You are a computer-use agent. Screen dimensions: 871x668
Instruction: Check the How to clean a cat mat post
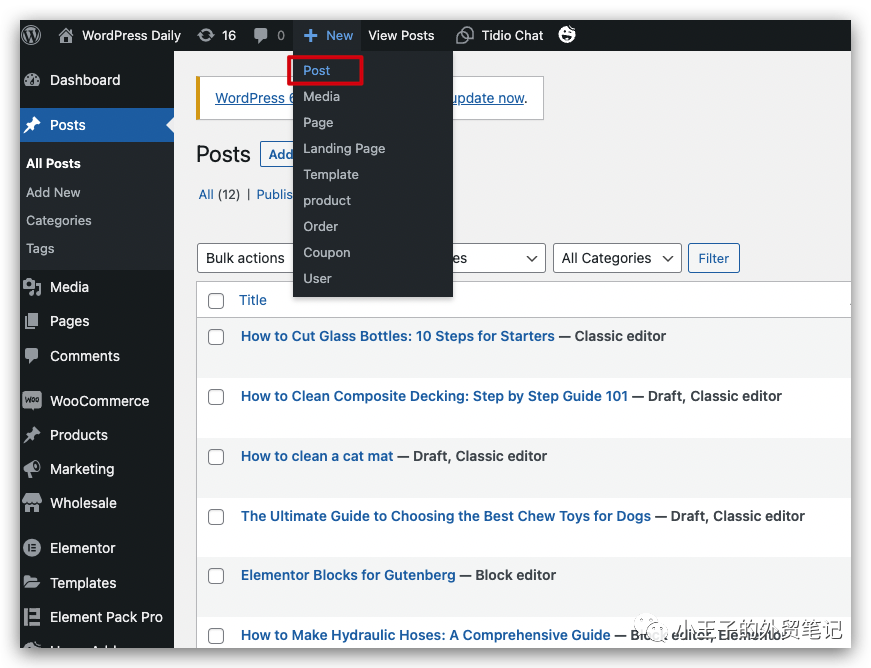216,457
